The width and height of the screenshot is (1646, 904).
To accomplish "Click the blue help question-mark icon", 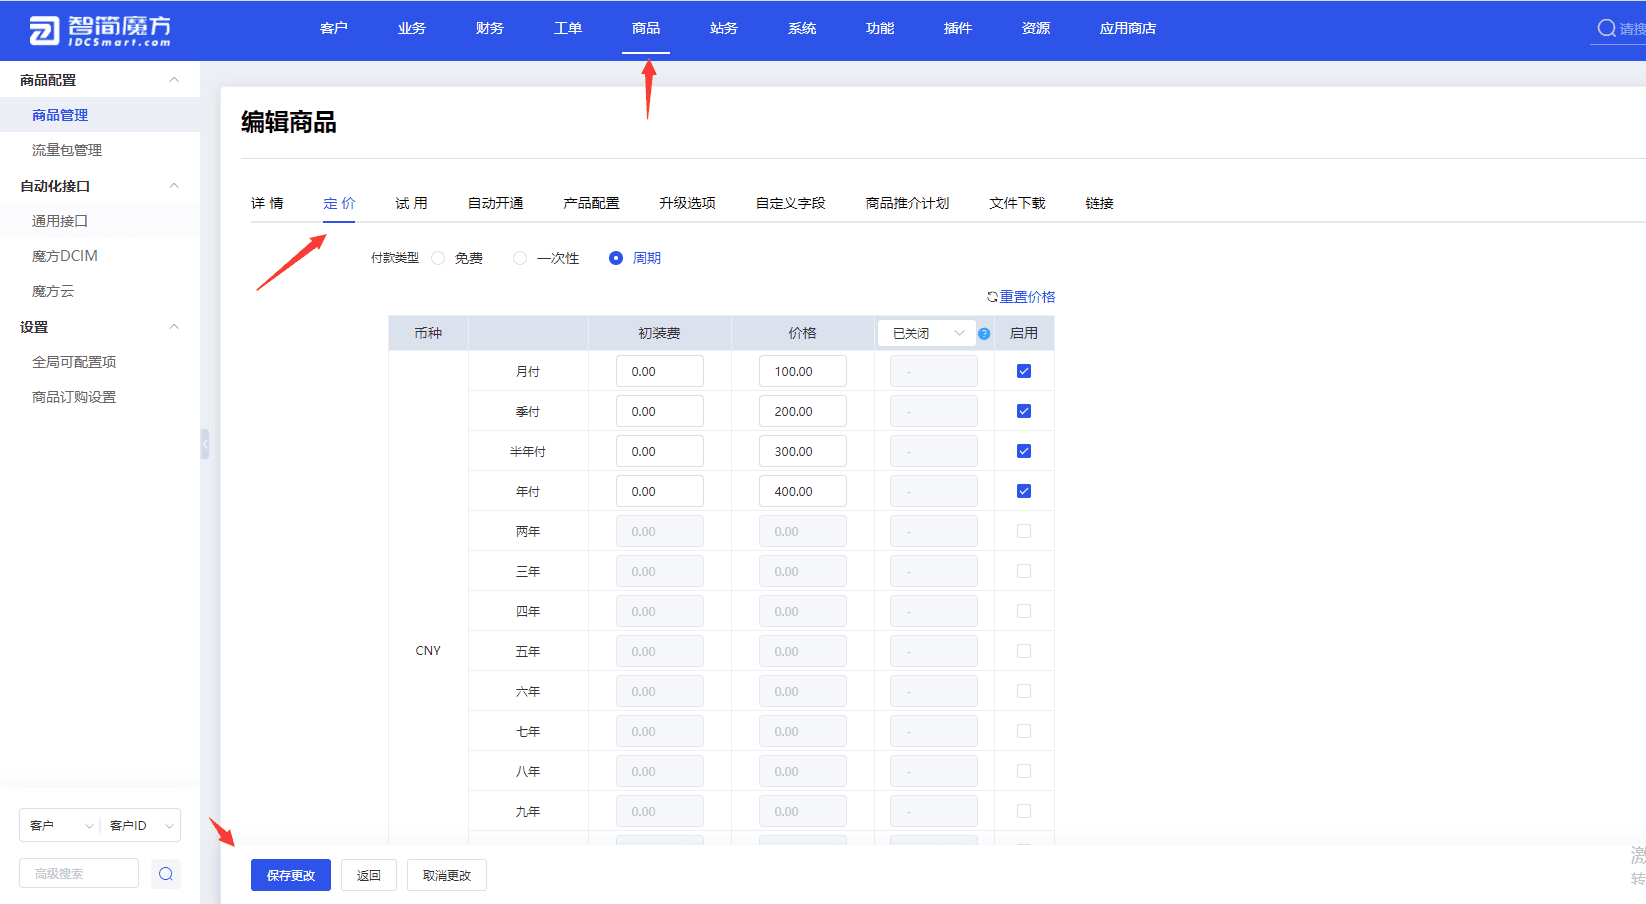I will 984,333.
